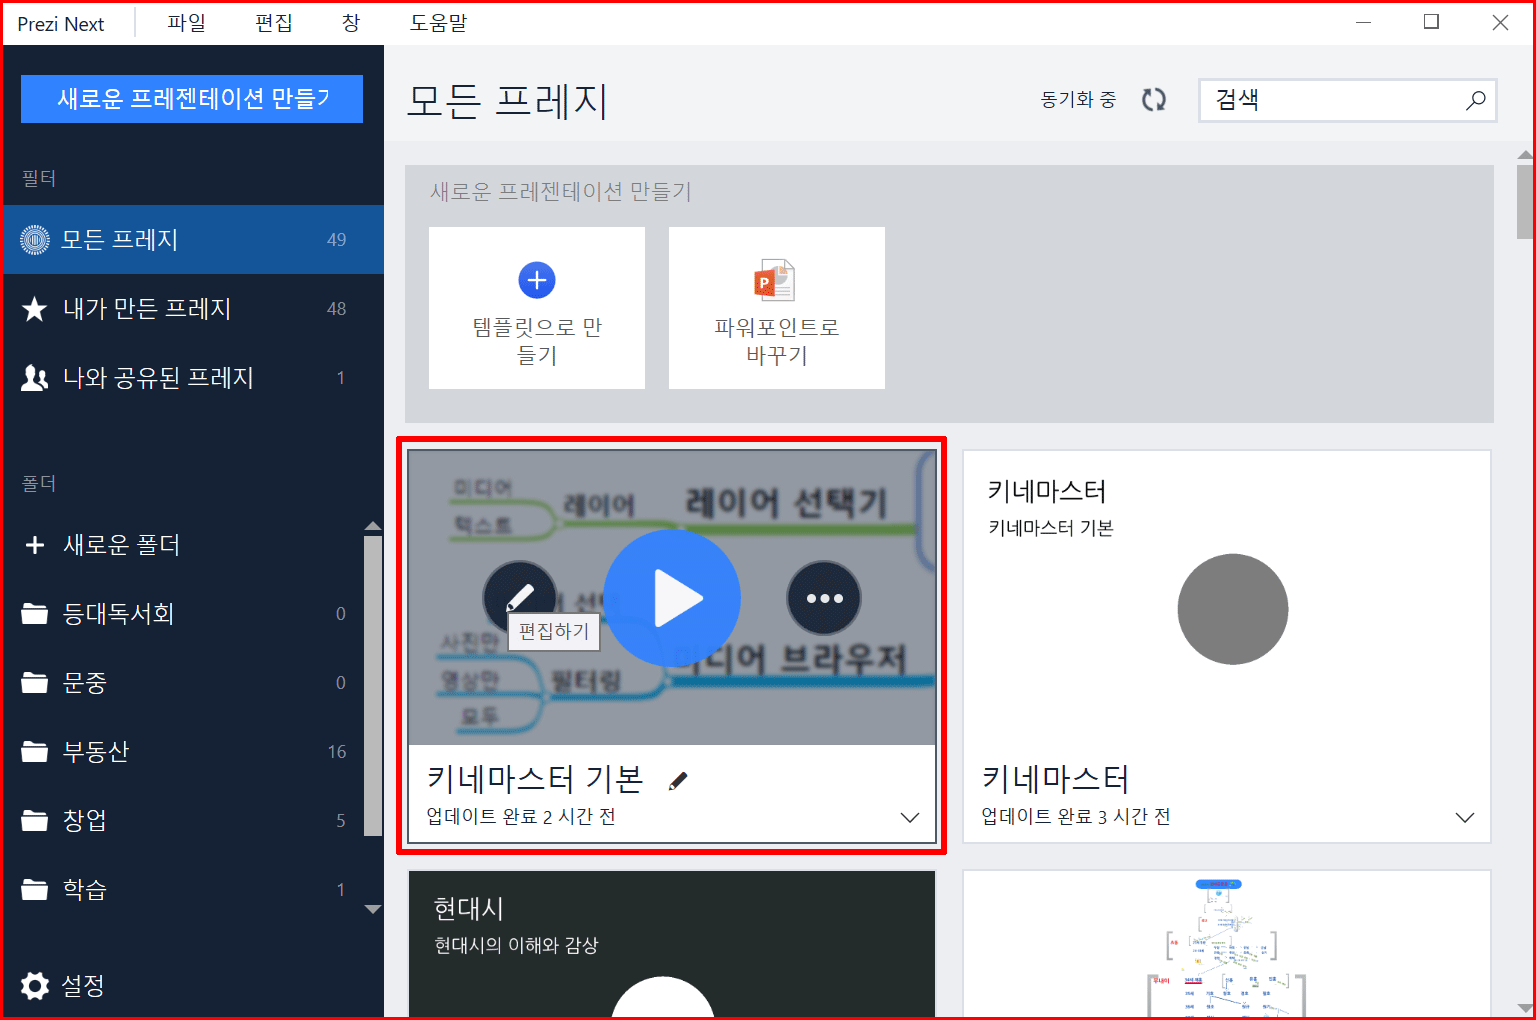Click 업데이트 완료 2 시간 전 text
The width and height of the screenshot is (1536, 1020).
(x=521, y=817)
